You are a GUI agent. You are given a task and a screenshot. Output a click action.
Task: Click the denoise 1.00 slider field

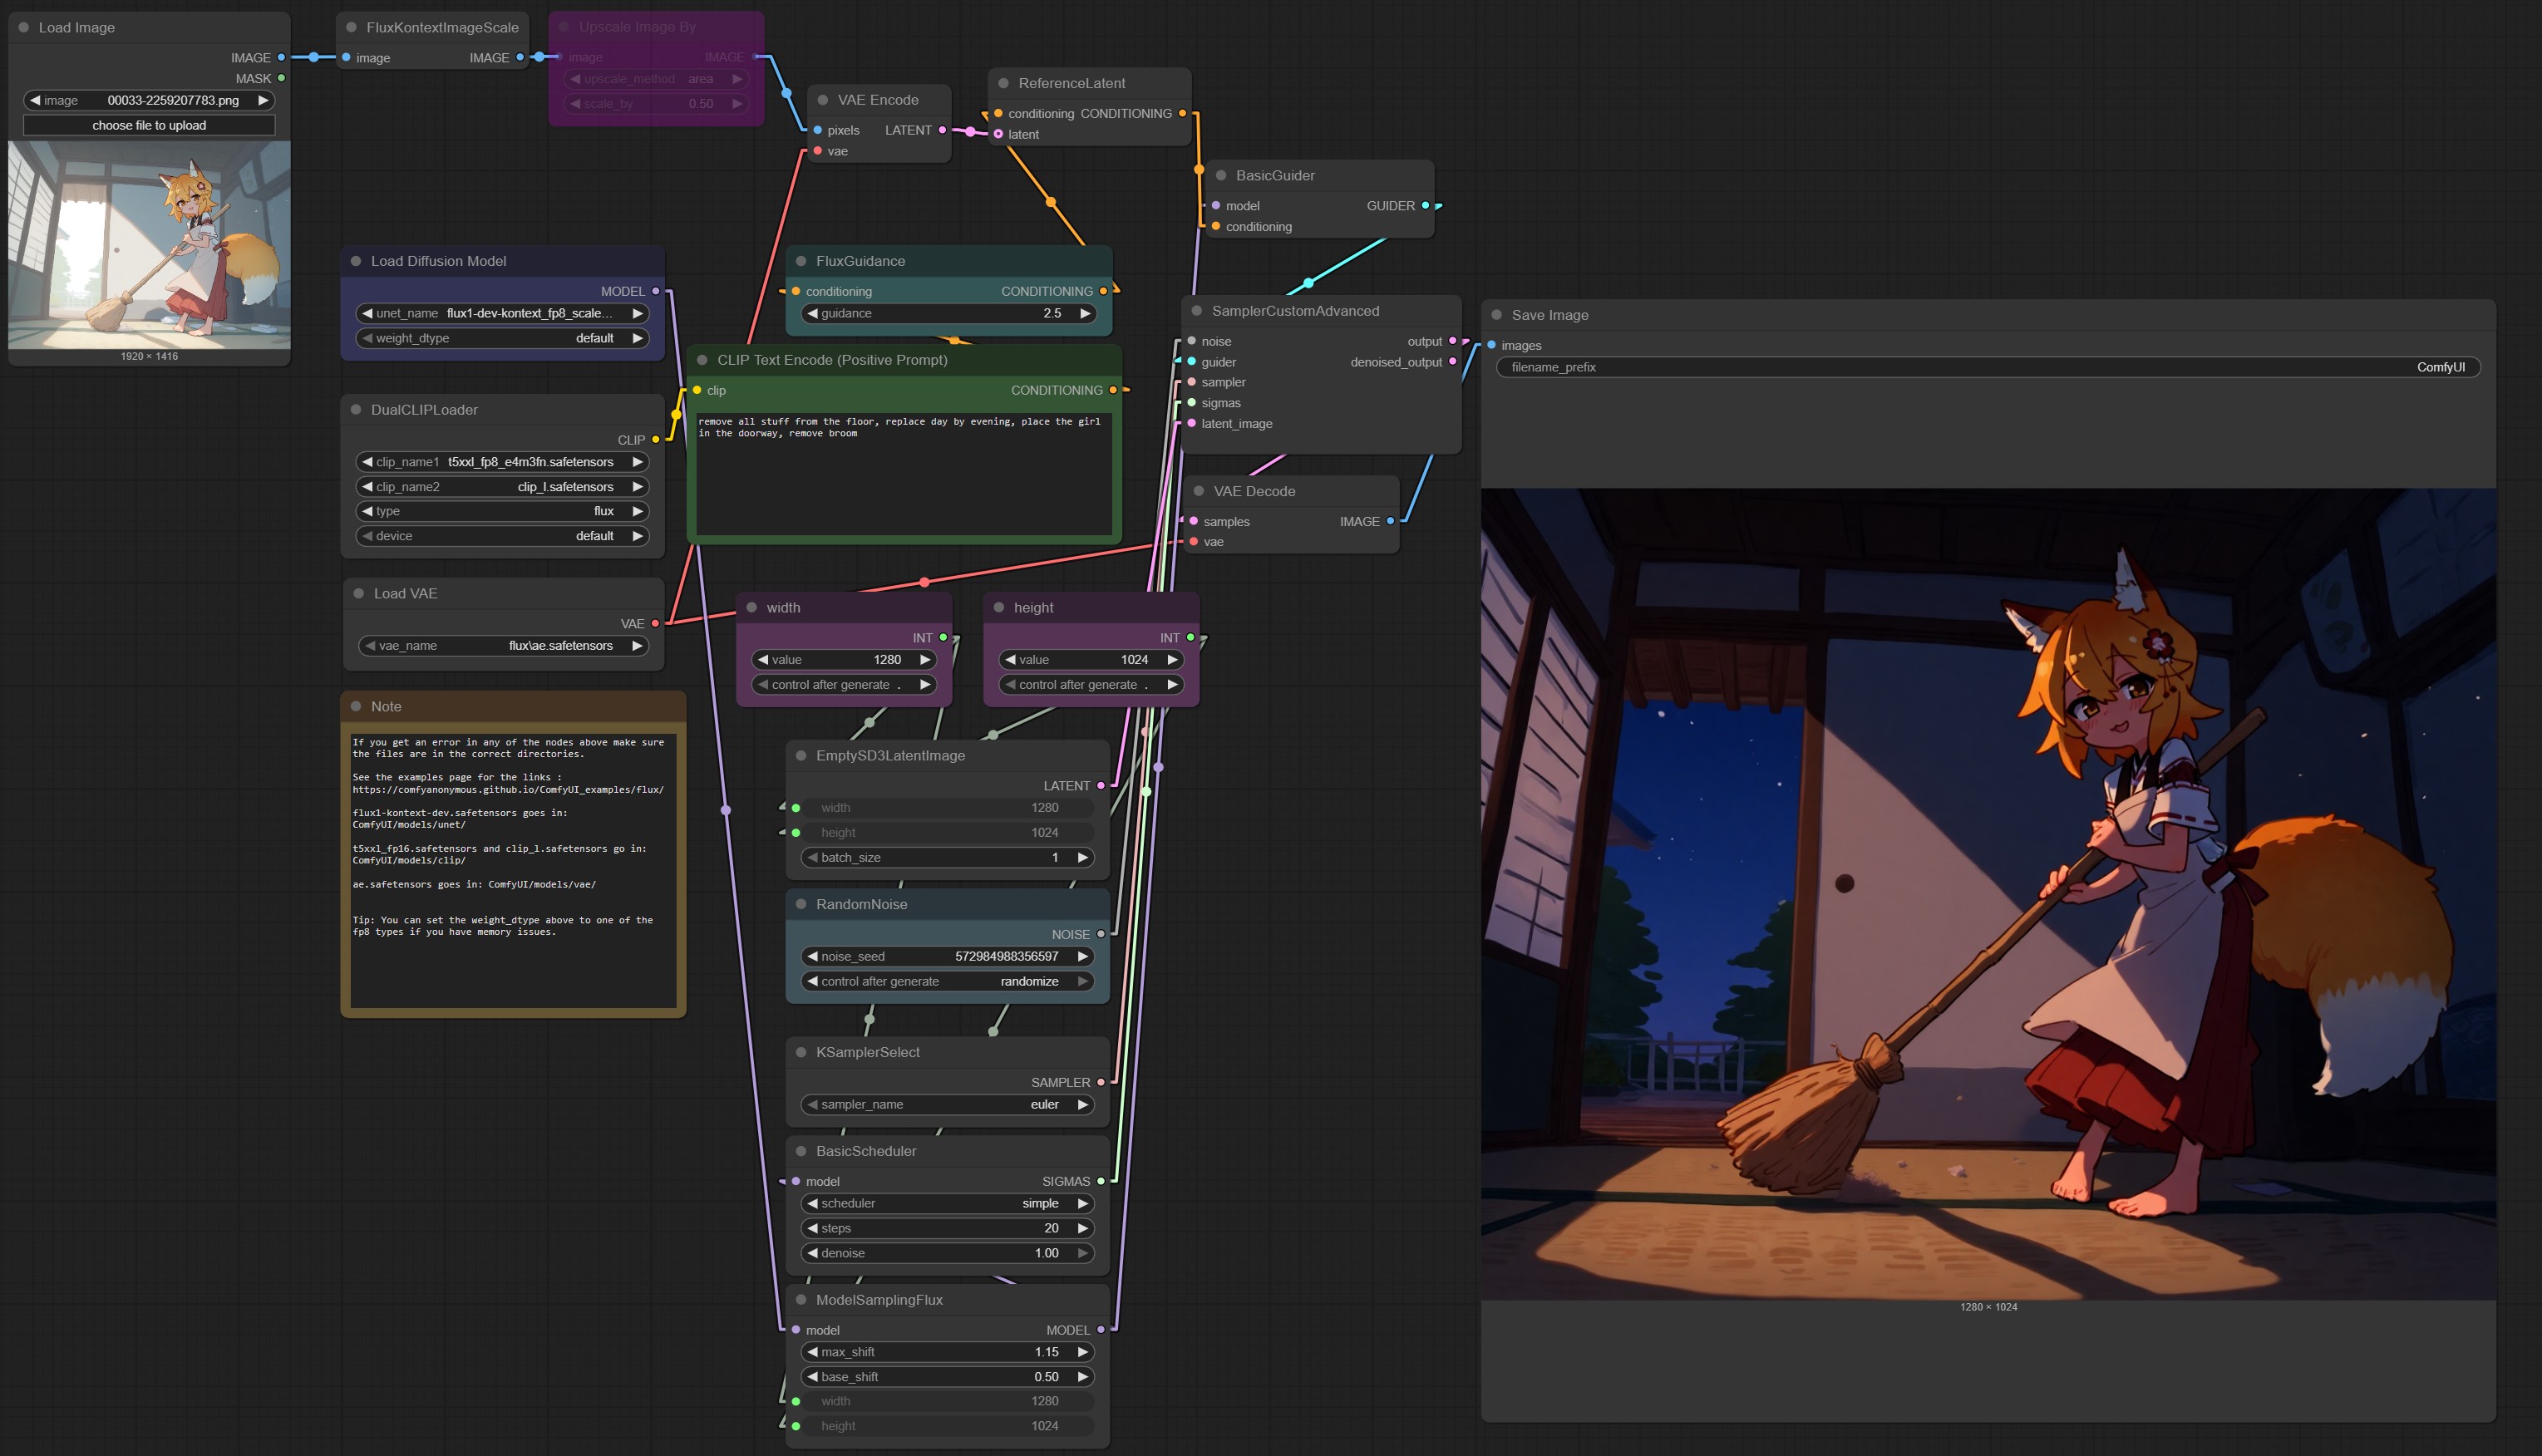[x=946, y=1253]
